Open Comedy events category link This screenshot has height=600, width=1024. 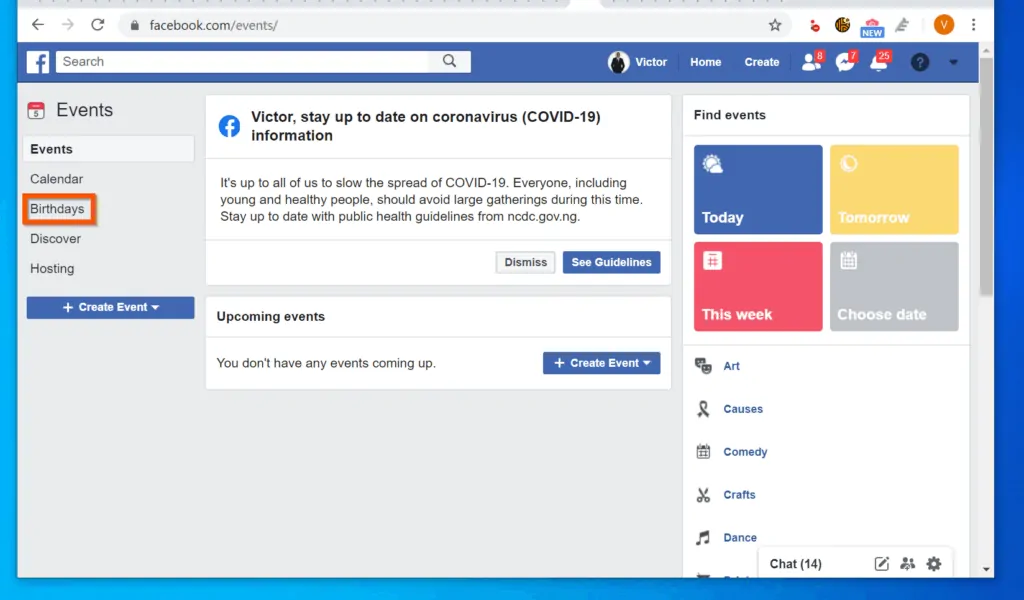pos(745,452)
